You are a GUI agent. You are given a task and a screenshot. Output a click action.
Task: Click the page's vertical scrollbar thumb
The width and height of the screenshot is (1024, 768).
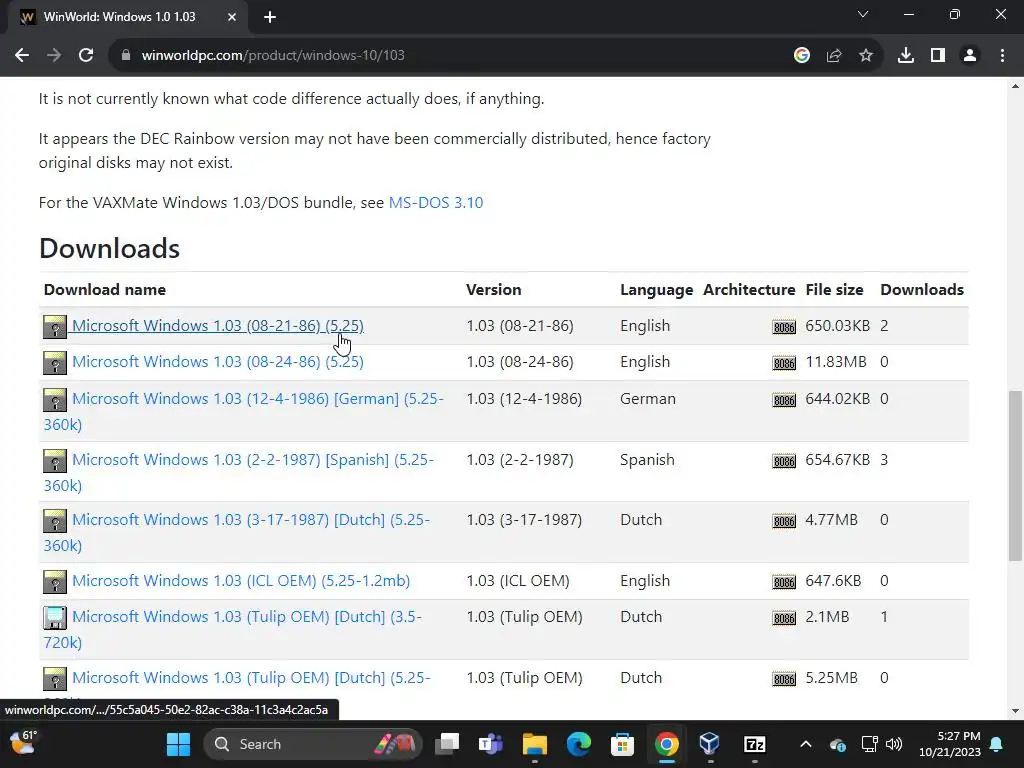tap(1016, 475)
